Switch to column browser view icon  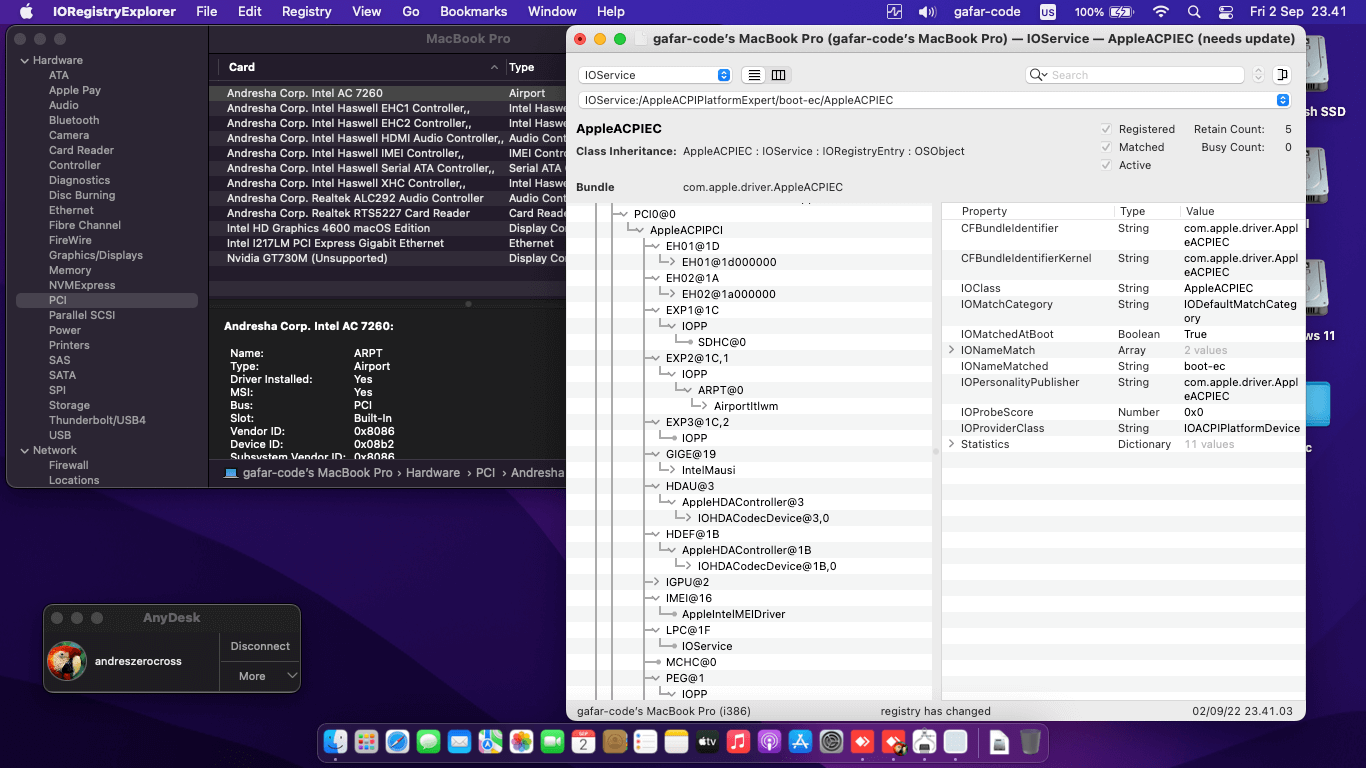pyautogui.click(x=778, y=75)
